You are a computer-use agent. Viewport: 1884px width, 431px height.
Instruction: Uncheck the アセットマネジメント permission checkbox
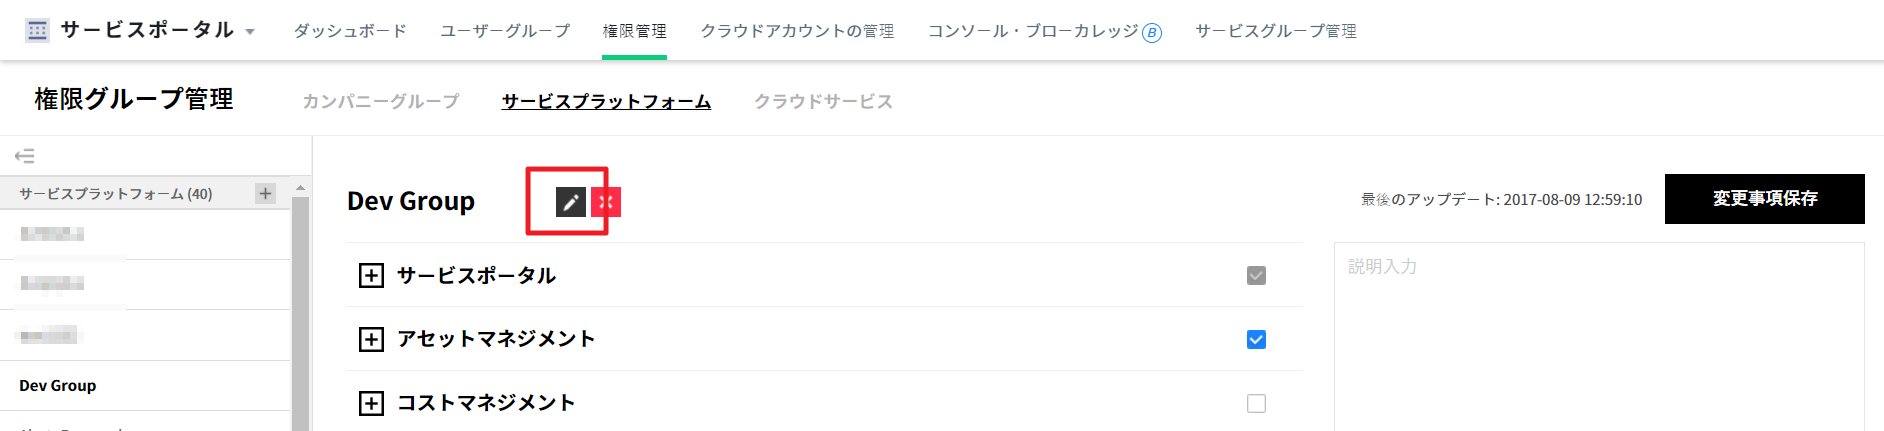[x=1256, y=339]
